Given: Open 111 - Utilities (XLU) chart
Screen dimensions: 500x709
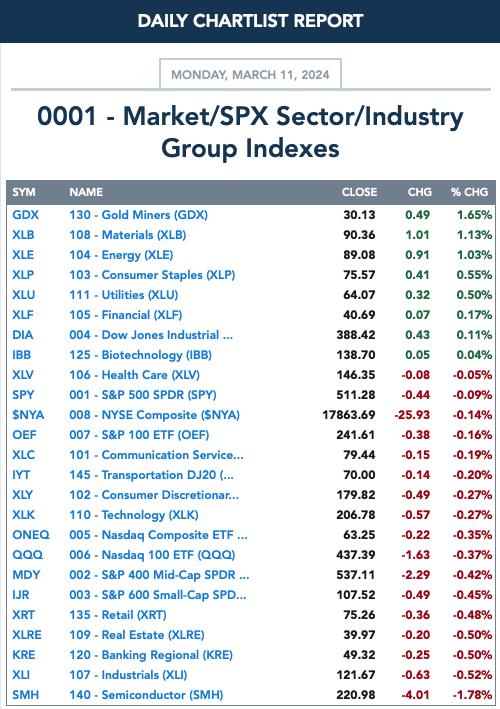Looking at the screenshot, I should (x=123, y=295).
